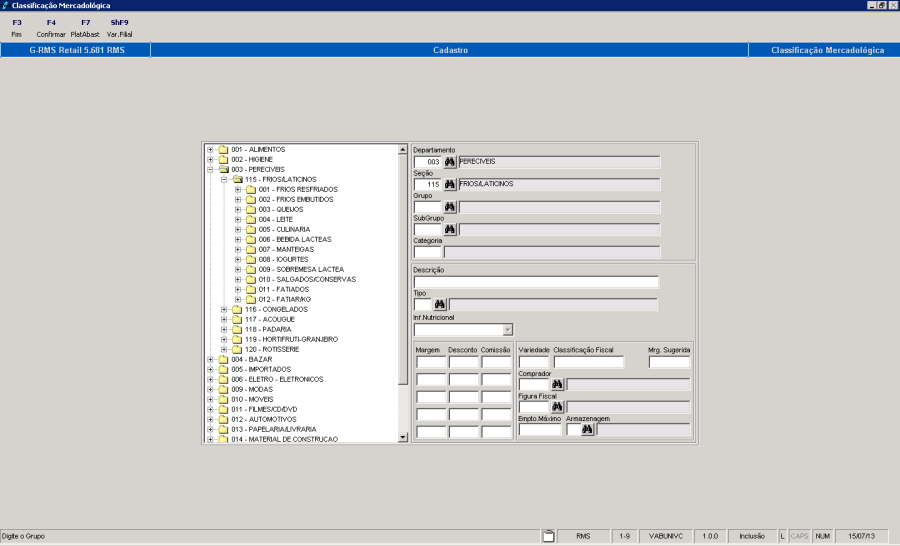Select 014 - MATERIAL DE CONSTRUCAO tree row

pyautogui.click(x=284, y=439)
